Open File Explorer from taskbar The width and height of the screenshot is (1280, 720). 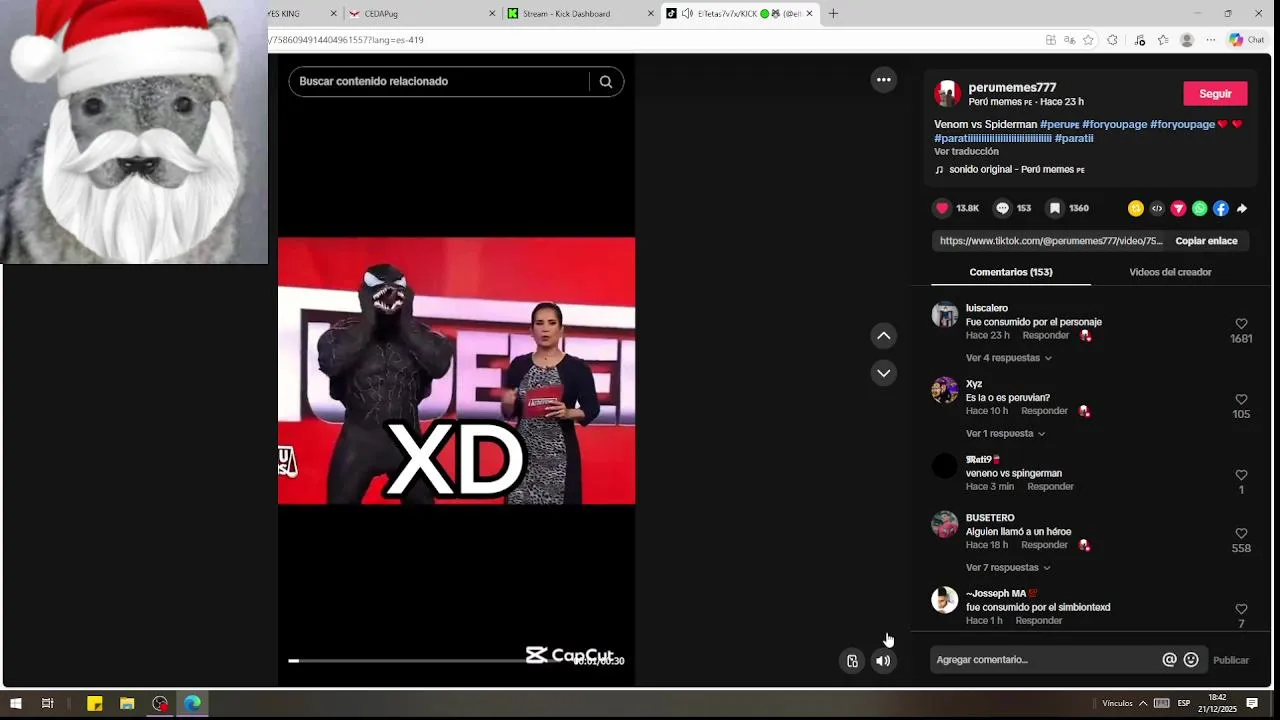tap(127, 704)
